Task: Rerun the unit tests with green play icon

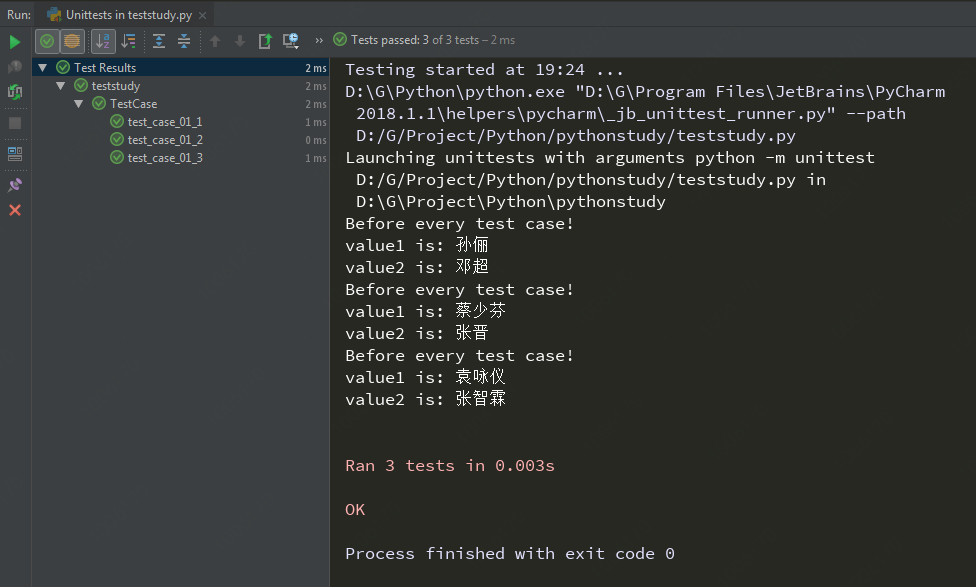Action: pos(15,42)
